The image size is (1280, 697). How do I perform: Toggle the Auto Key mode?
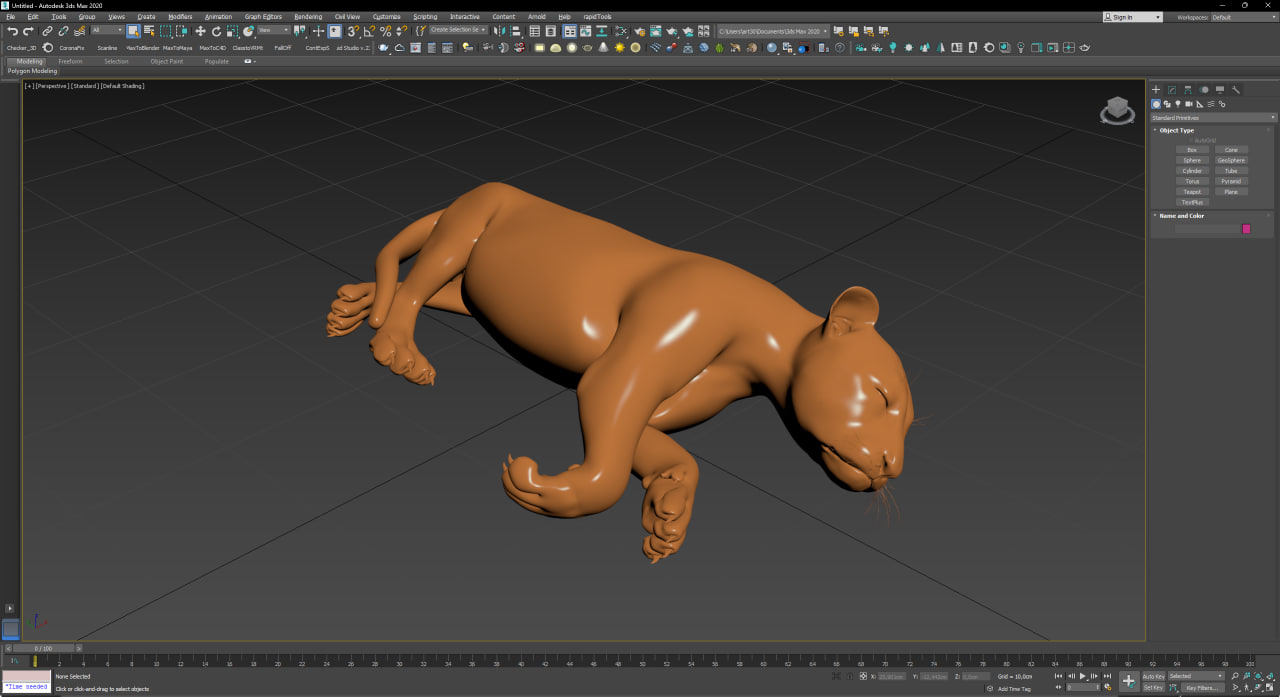coord(1153,676)
